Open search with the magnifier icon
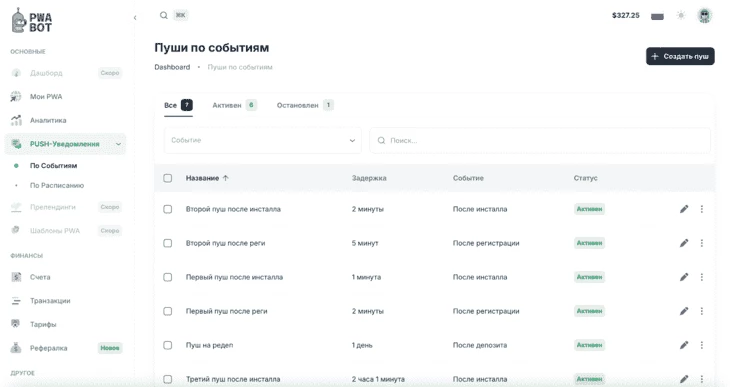This screenshot has width=730, height=387. [163, 15]
